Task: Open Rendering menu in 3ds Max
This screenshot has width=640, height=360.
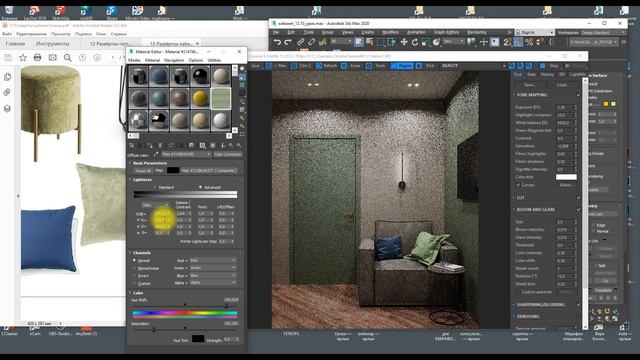Action: click(x=477, y=32)
